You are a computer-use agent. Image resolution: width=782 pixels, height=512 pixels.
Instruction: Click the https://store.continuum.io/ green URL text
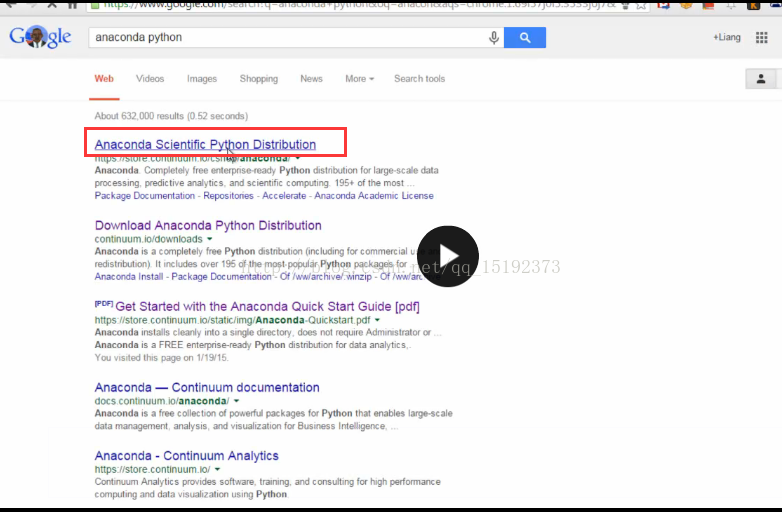pyautogui.click(x=153, y=469)
